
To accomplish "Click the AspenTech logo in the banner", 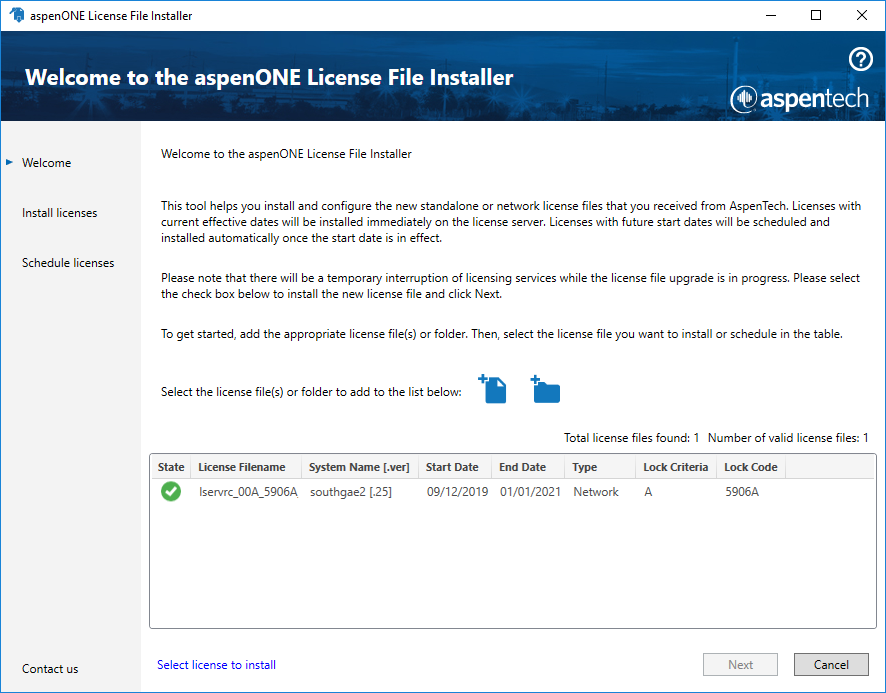I will click(x=799, y=98).
